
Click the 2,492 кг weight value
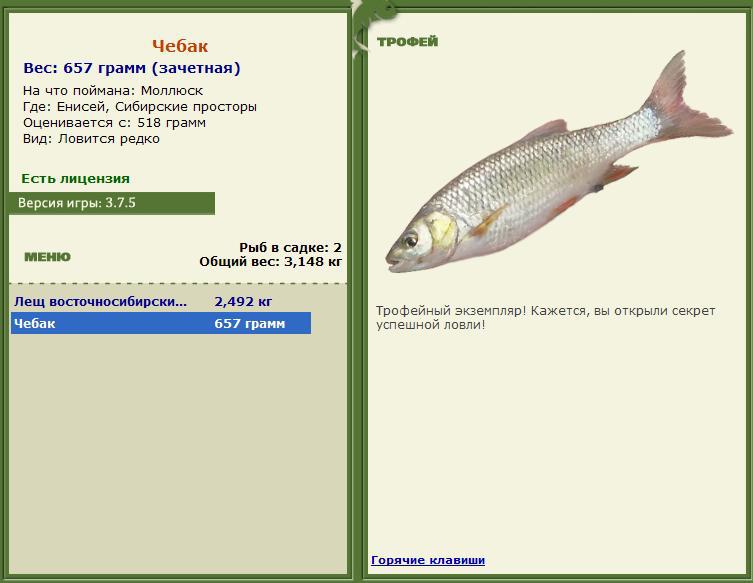point(243,302)
